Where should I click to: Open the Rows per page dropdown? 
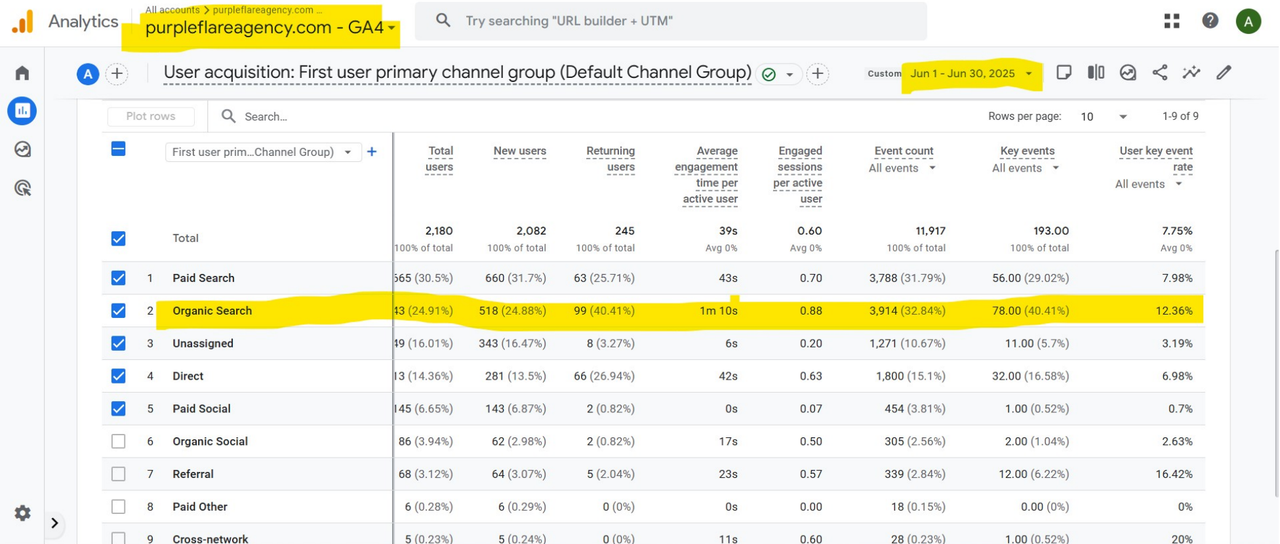click(1104, 116)
